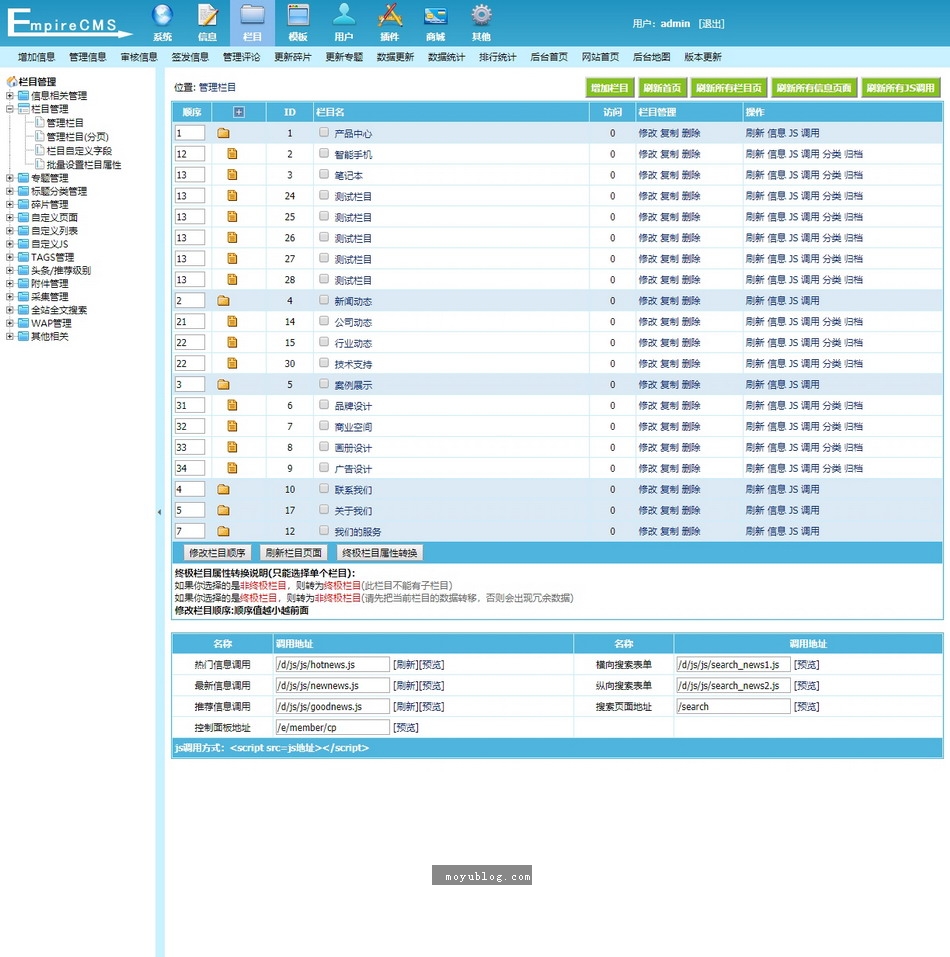Expand the 附件管理 tree node
Screen dimensions: 950x957
coord(10,283)
